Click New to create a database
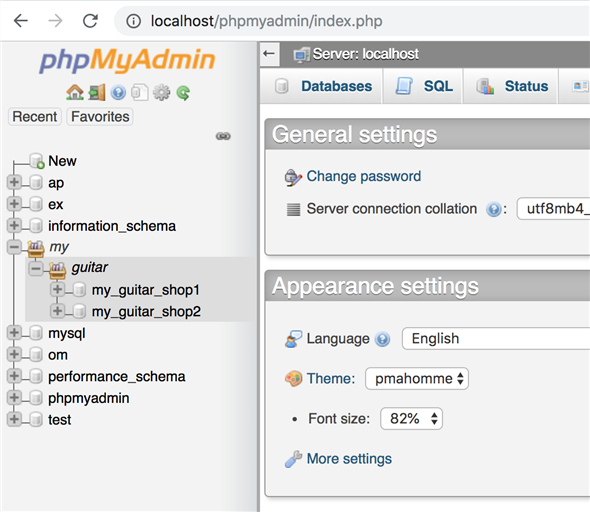 pyautogui.click(x=62, y=161)
